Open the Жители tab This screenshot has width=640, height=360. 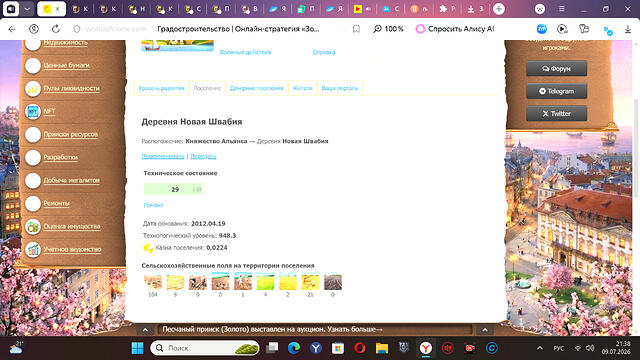click(302, 88)
